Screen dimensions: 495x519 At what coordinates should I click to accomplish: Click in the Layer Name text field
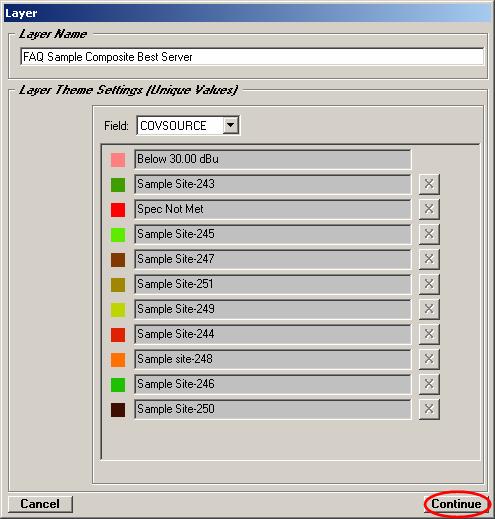pyautogui.click(x=252, y=57)
